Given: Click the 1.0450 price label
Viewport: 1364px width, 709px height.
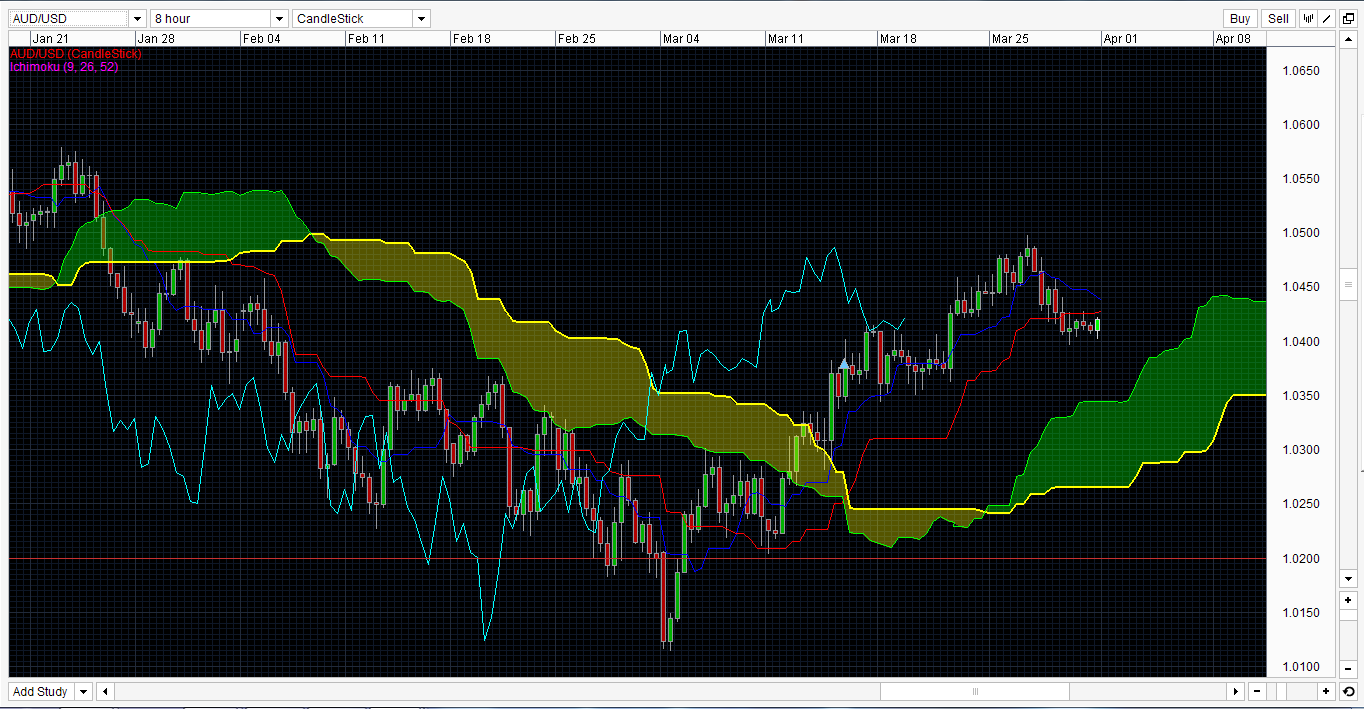Looking at the screenshot, I should [x=1301, y=287].
